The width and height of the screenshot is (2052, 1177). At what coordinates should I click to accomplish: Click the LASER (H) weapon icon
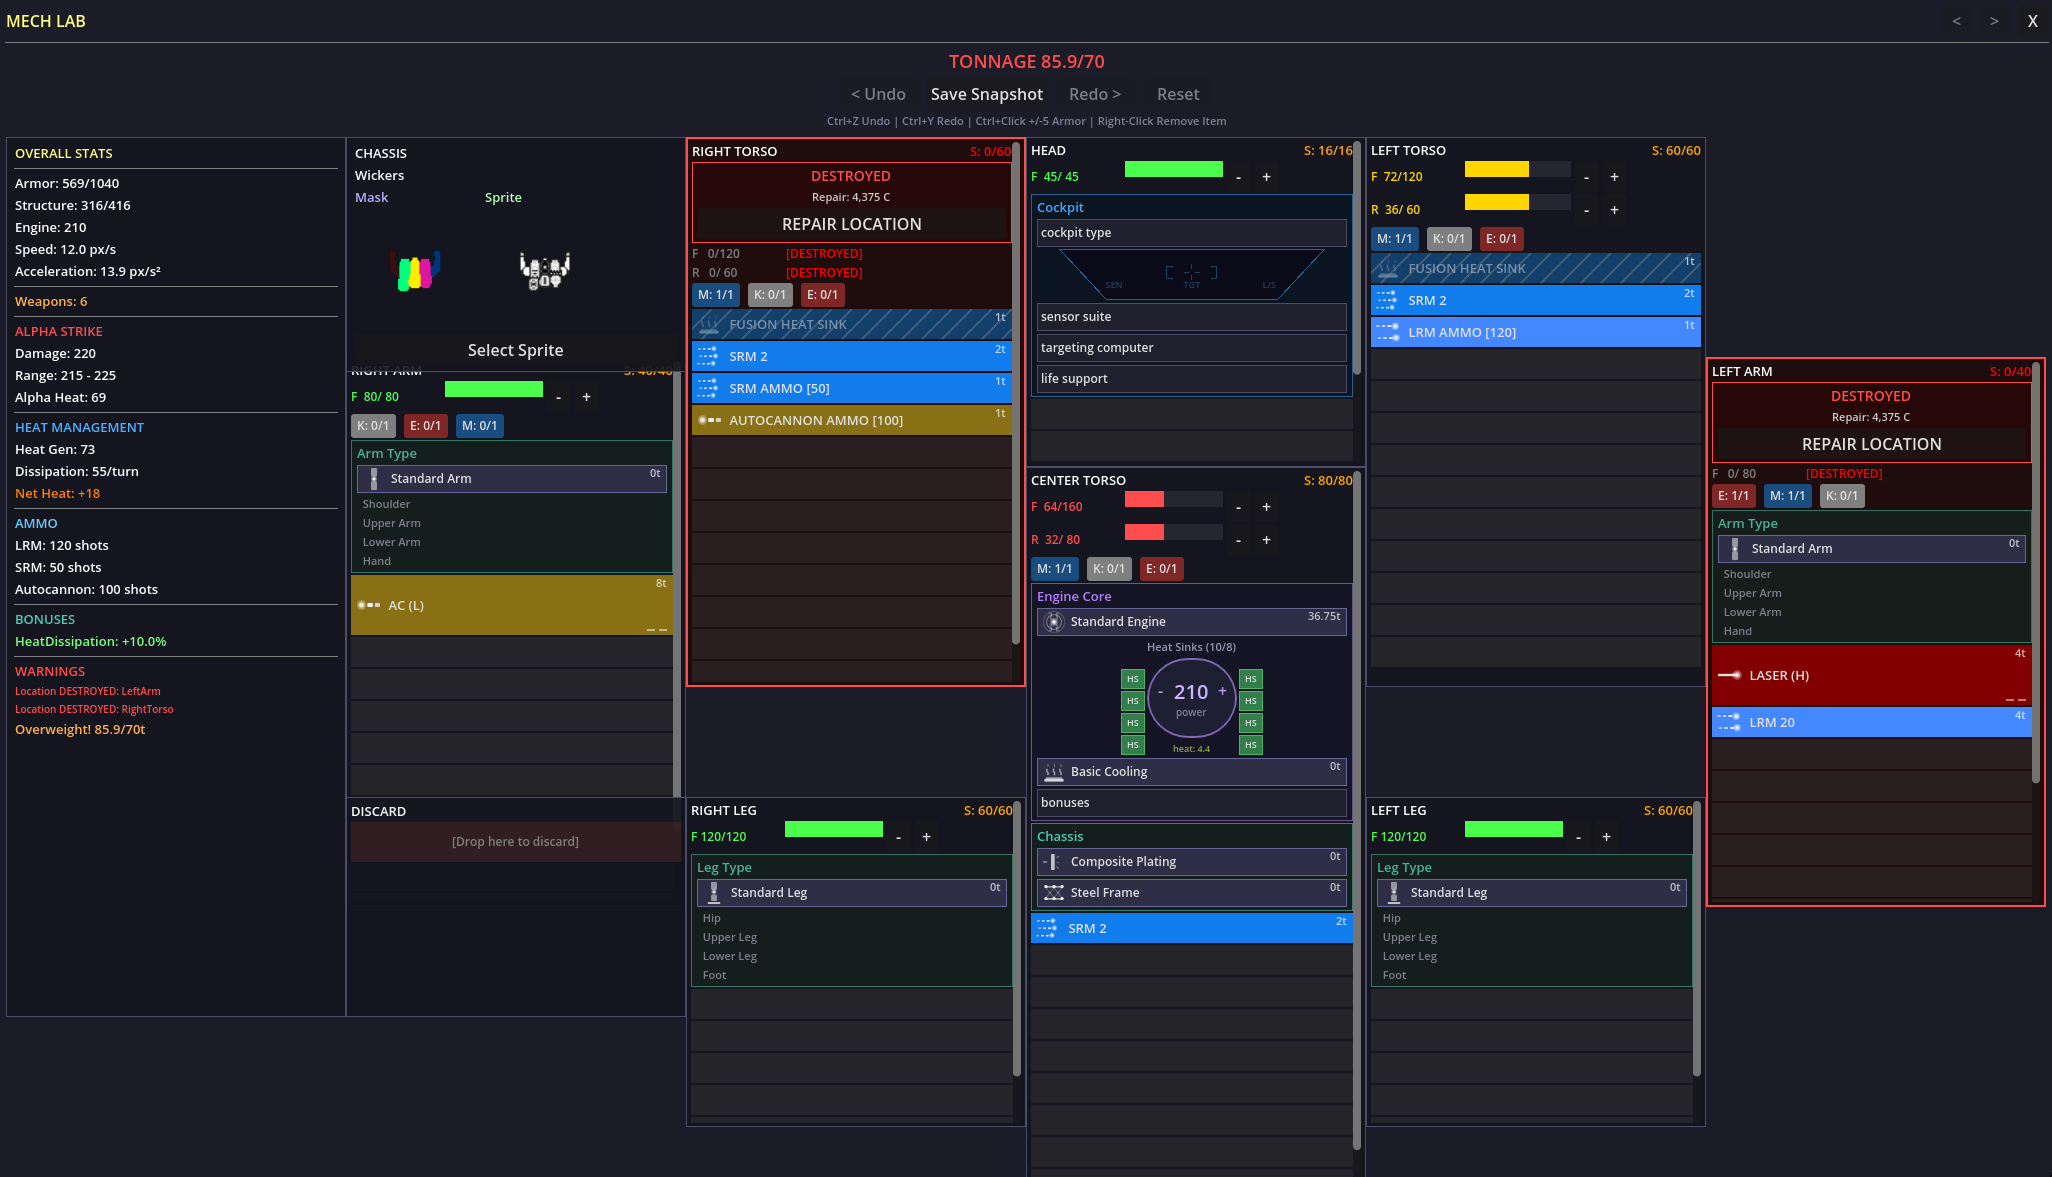pyautogui.click(x=1729, y=675)
